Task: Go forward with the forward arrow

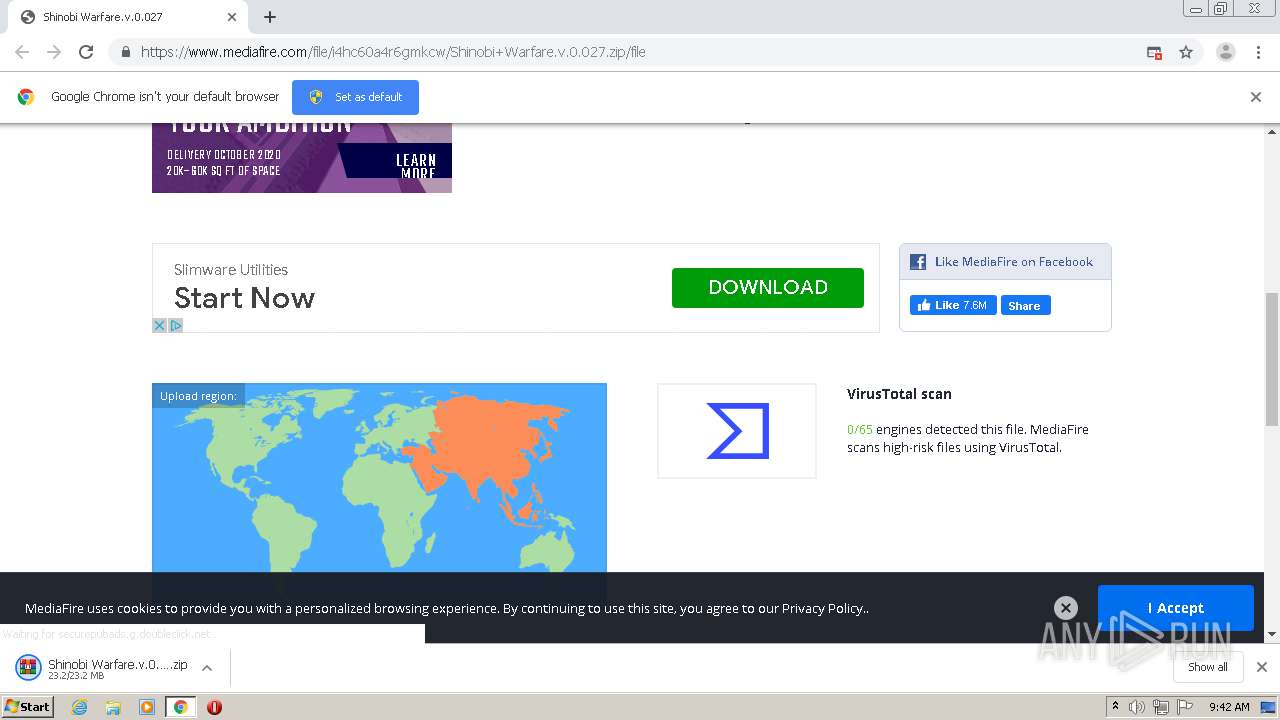Action: 54,52
